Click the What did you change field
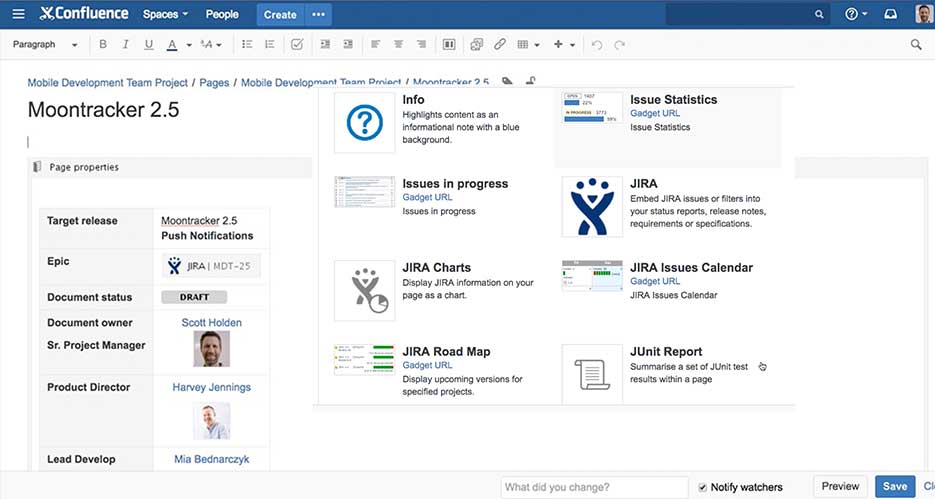The width and height of the screenshot is (935, 499). [x=595, y=487]
